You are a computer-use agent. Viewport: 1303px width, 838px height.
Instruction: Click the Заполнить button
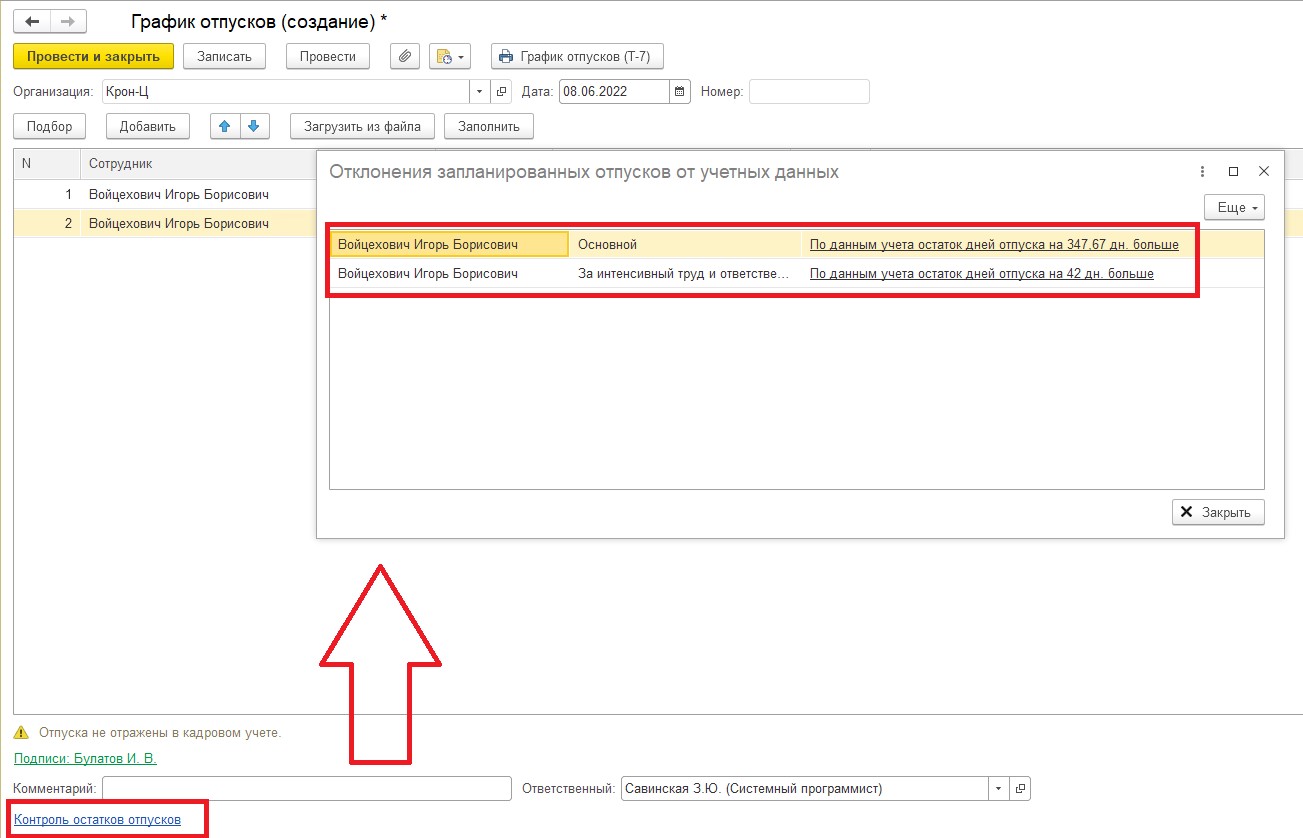[489, 126]
